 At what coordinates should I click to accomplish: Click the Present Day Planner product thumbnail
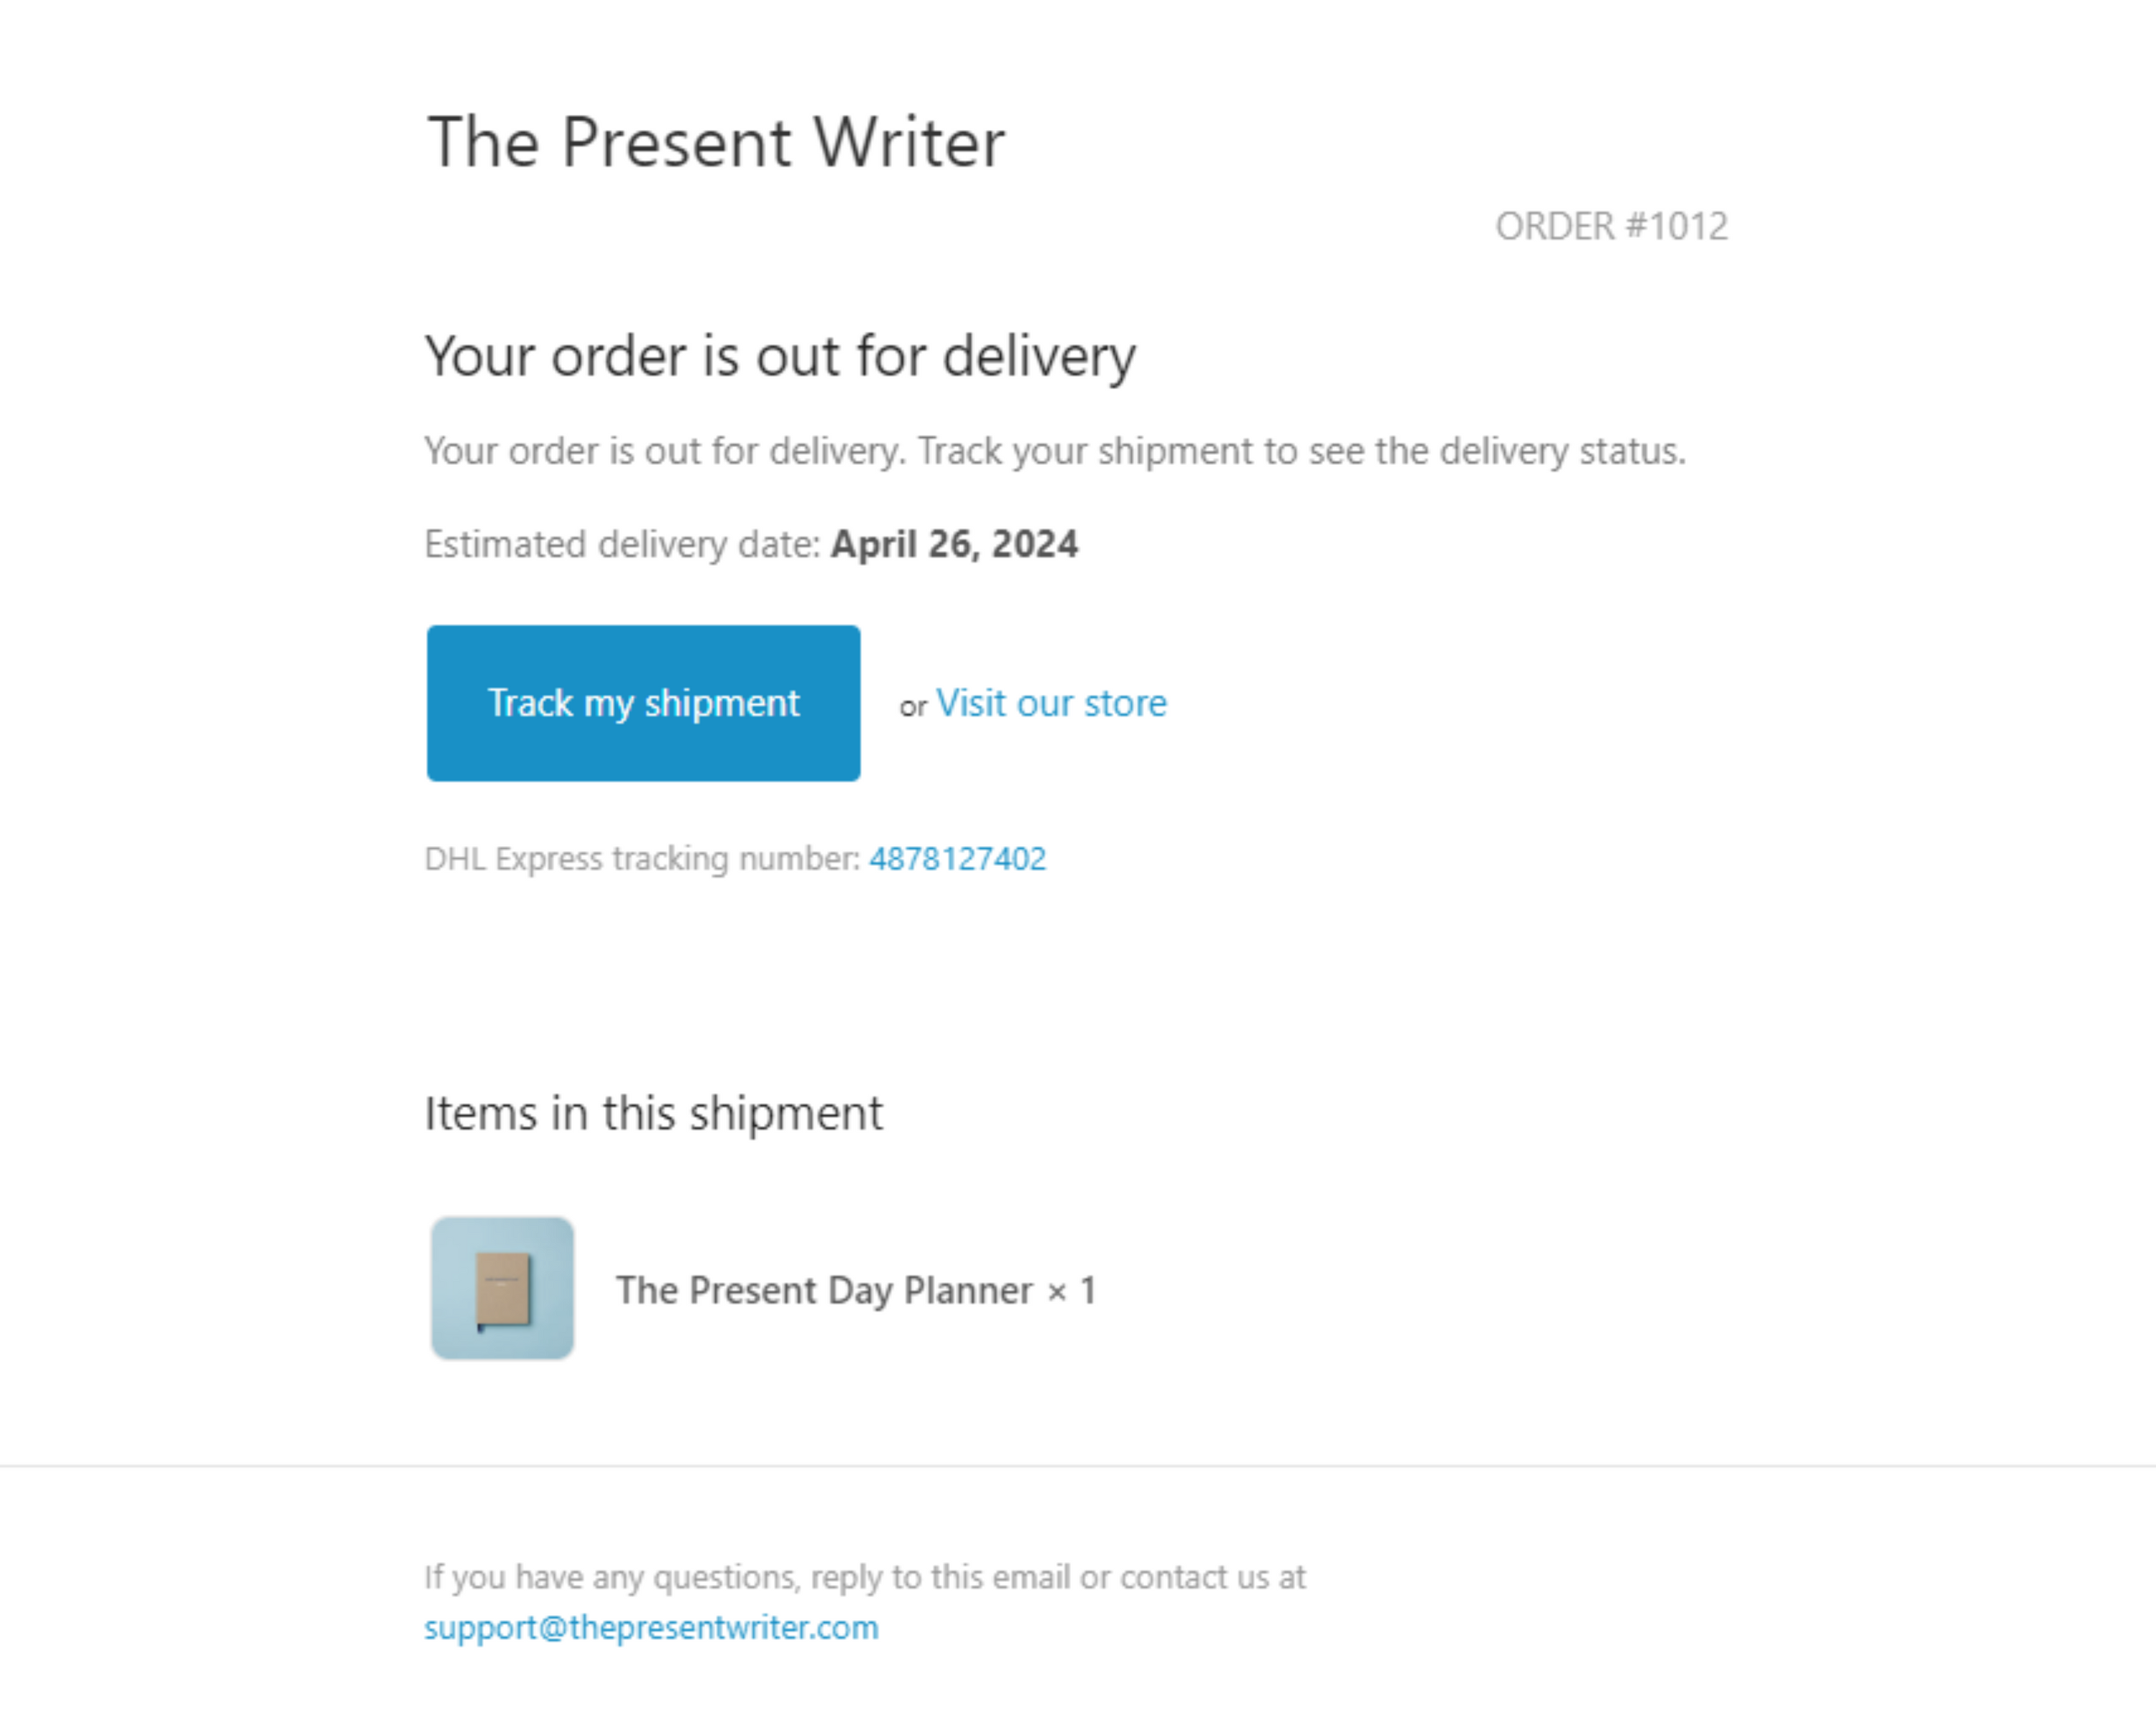click(x=502, y=1288)
